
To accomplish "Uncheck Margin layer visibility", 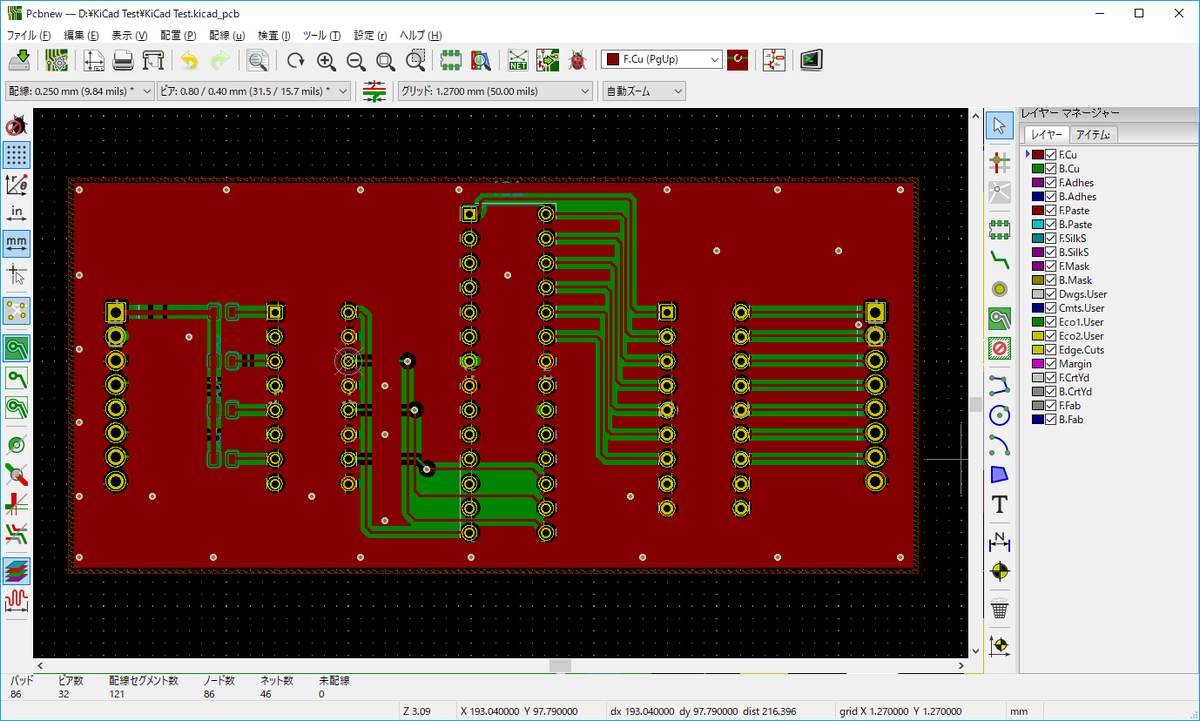I will pos(1051,364).
